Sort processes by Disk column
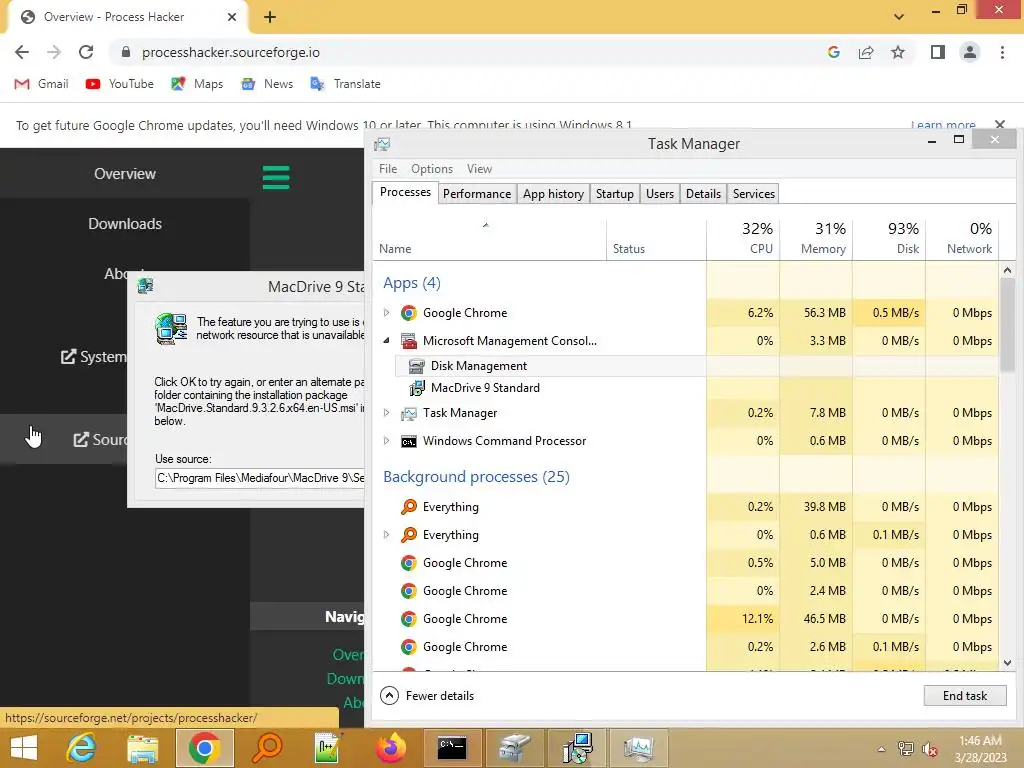This screenshot has height=768, width=1024. click(889, 238)
